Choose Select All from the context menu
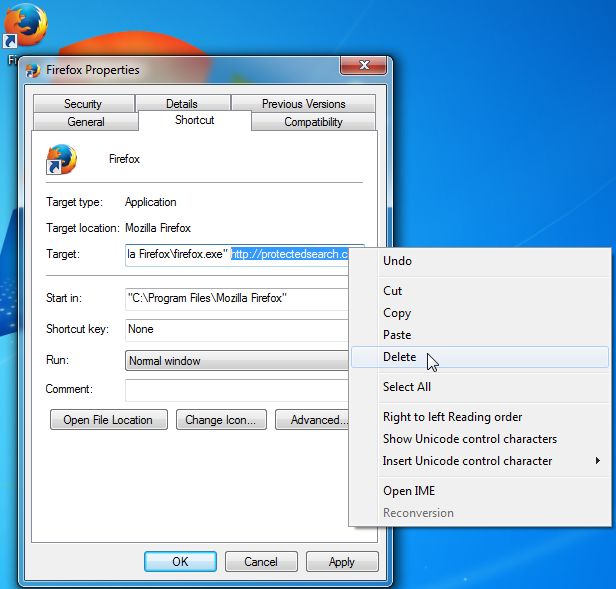Screen dimensions: 616x589 (x=480, y=387)
